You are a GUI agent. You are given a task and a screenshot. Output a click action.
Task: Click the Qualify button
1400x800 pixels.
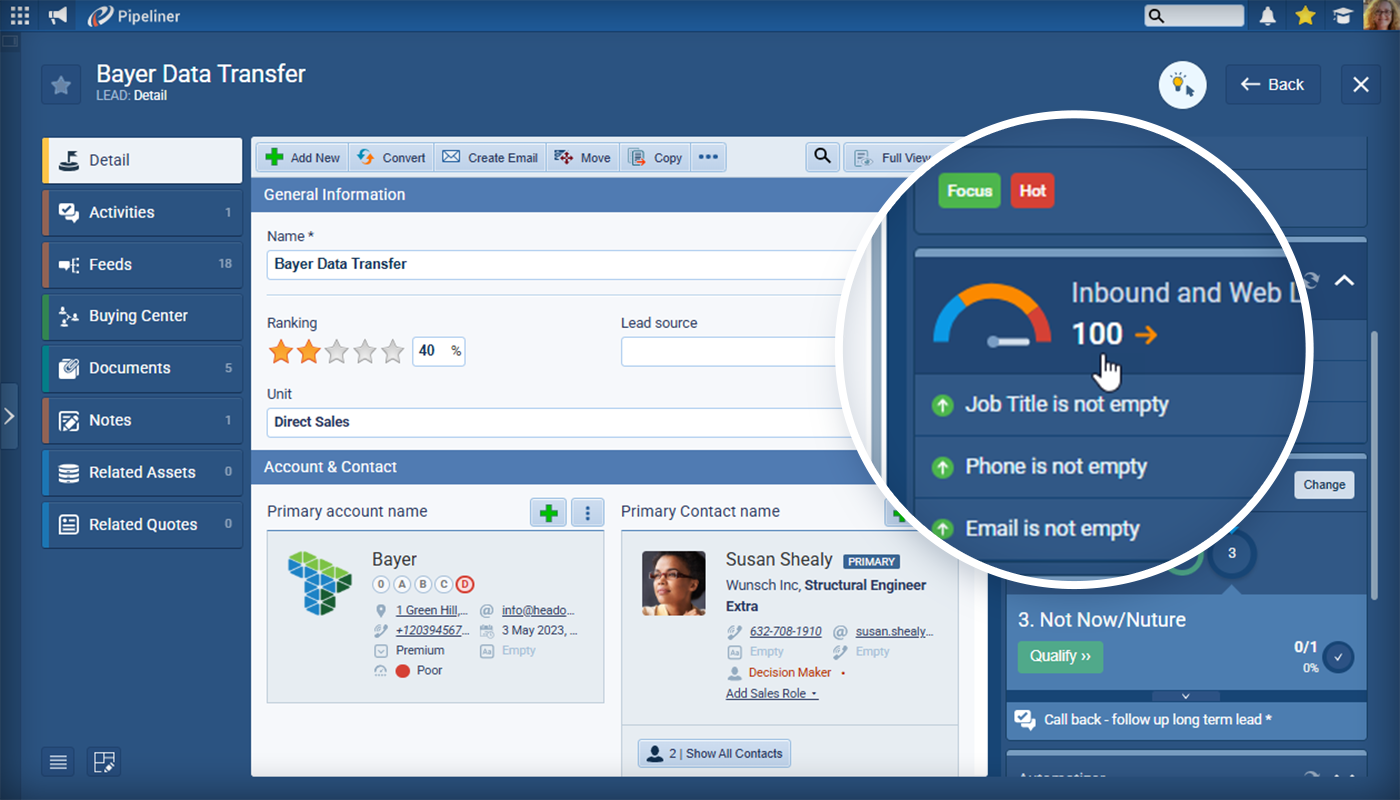click(1060, 657)
